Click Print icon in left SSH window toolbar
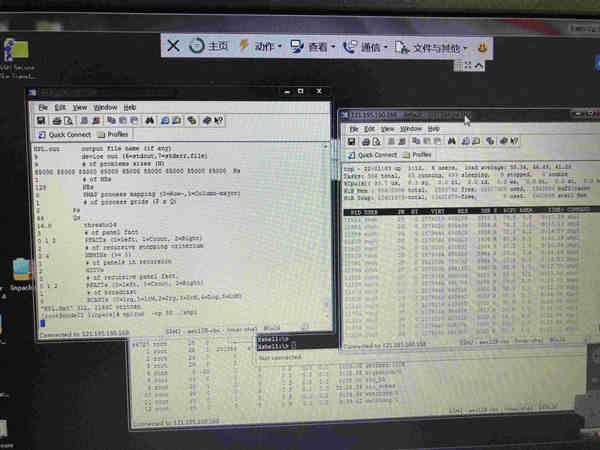Screen dimensions: 600x450 click(x=57, y=121)
